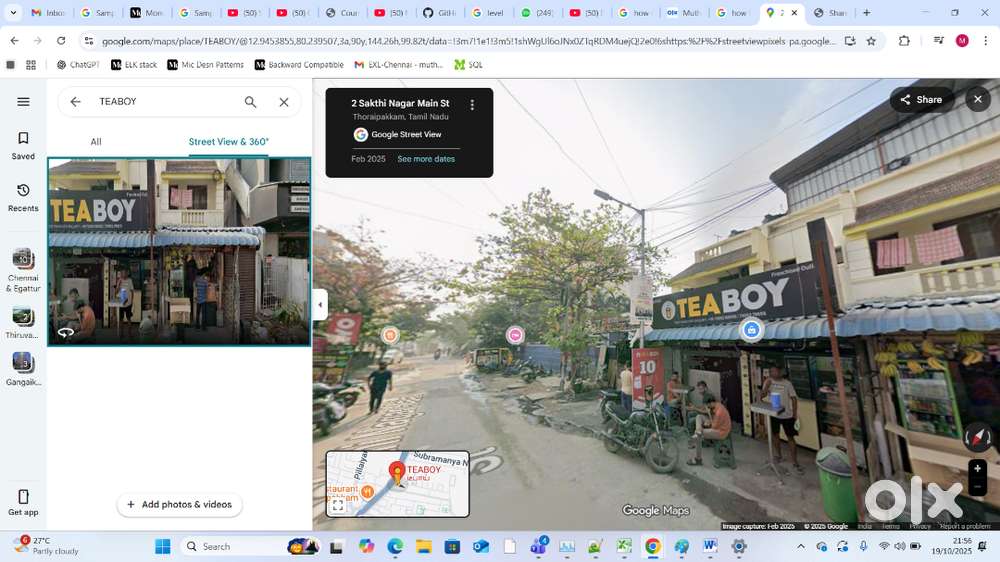Click the compass icon in Street View
The height and width of the screenshot is (562, 1000).
977,438
